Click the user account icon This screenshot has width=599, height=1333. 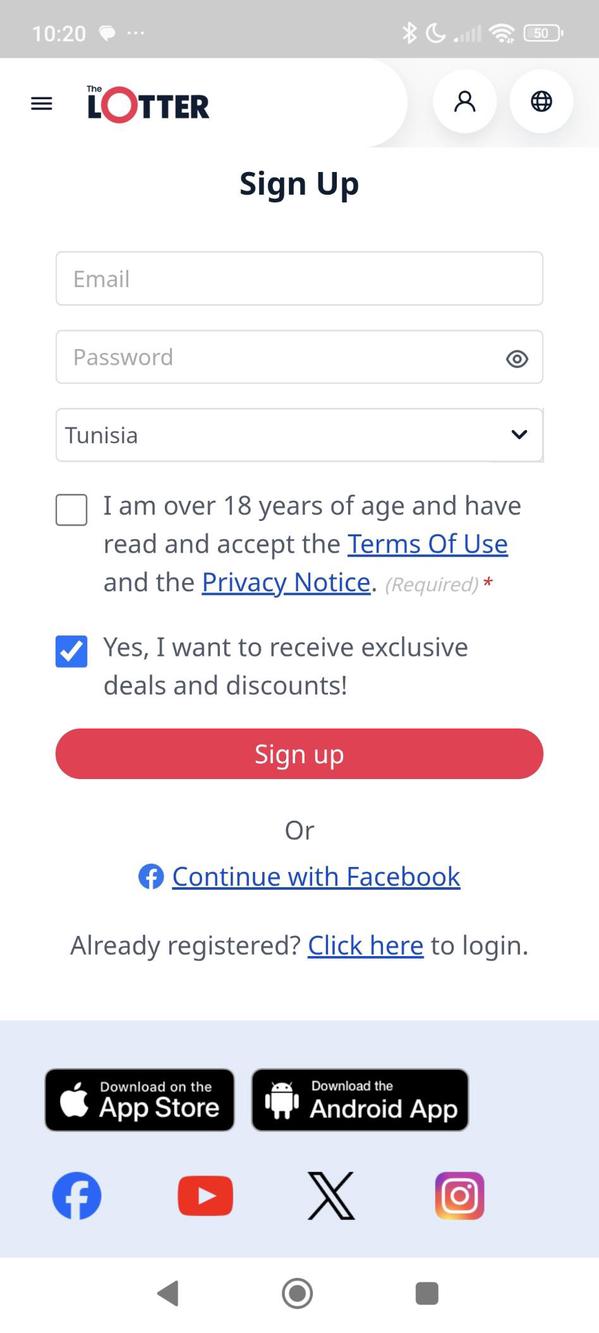(x=464, y=101)
